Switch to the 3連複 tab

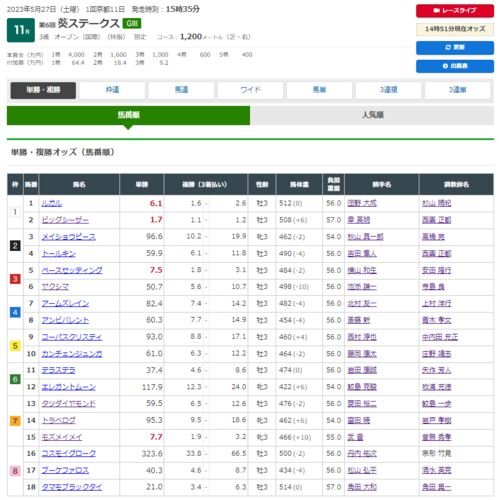click(x=388, y=90)
